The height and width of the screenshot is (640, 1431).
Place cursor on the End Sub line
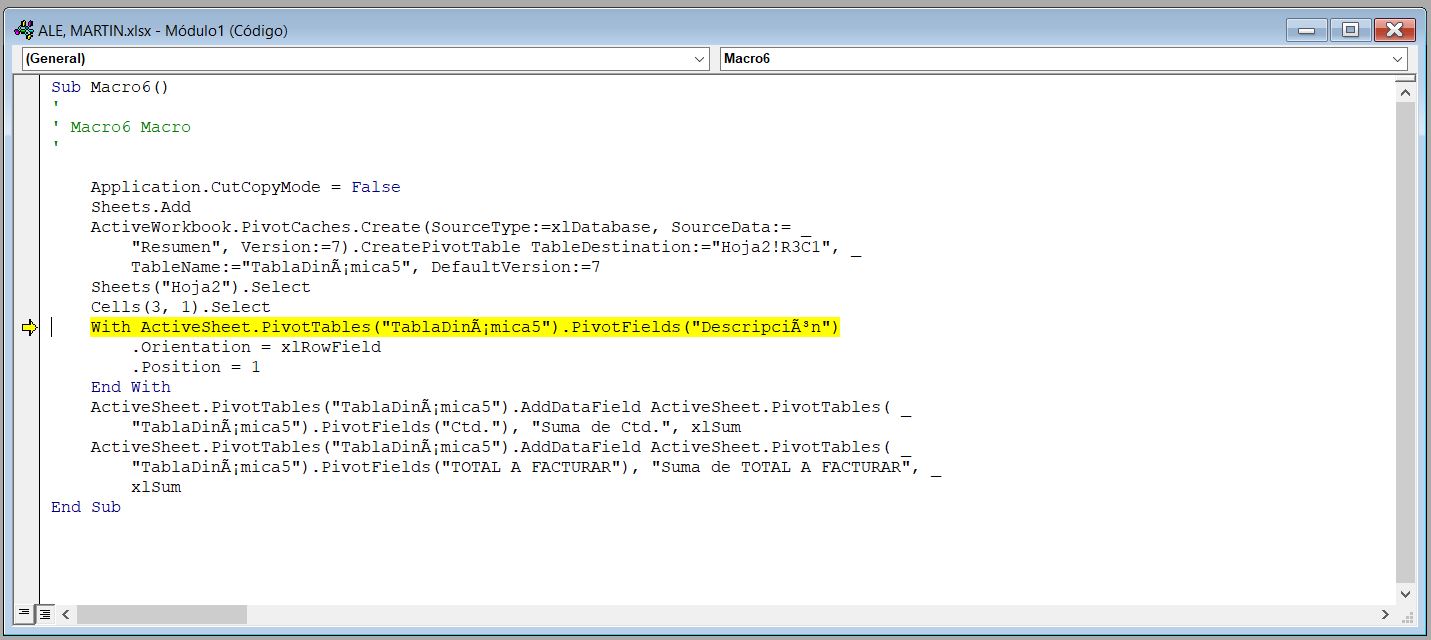(x=85, y=507)
